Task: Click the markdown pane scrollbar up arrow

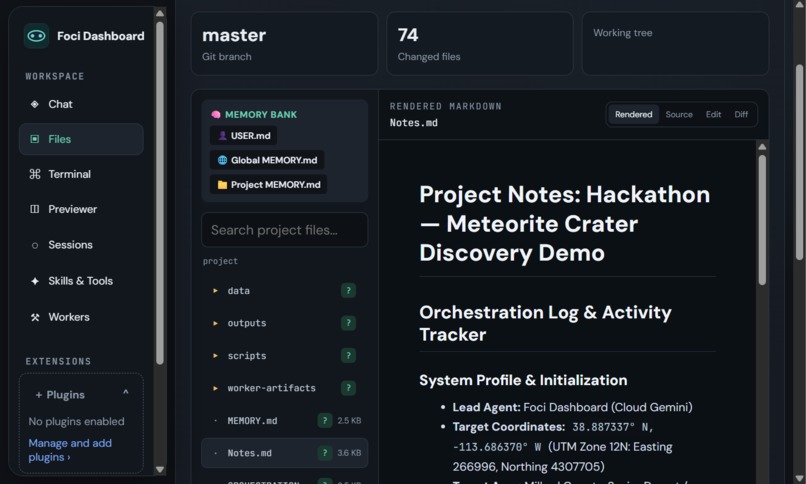Action: pos(762,147)
